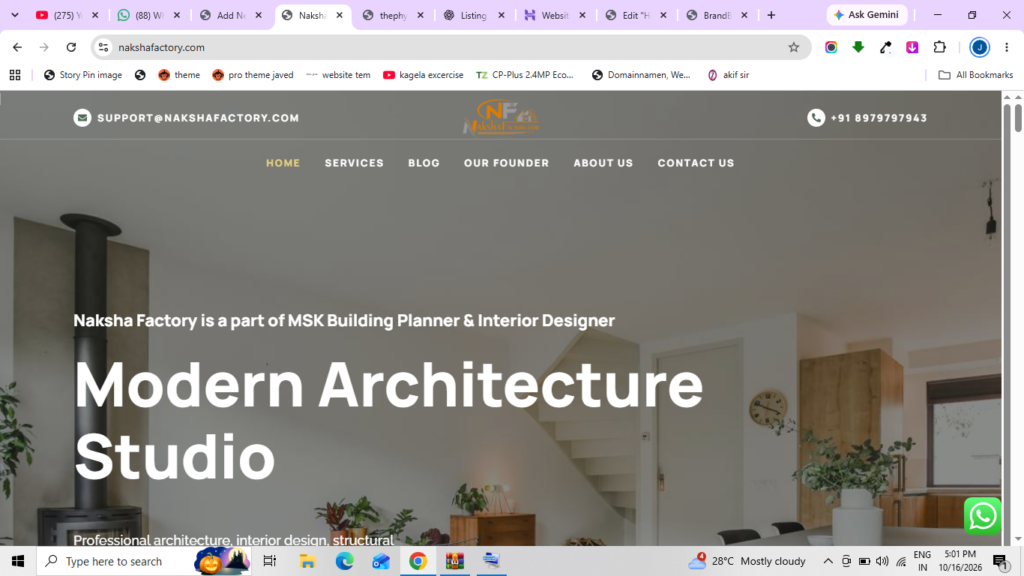The image size is (1024, 576).
Task: Open the pink downloader extension icon
Action: [x=912, y=47]
